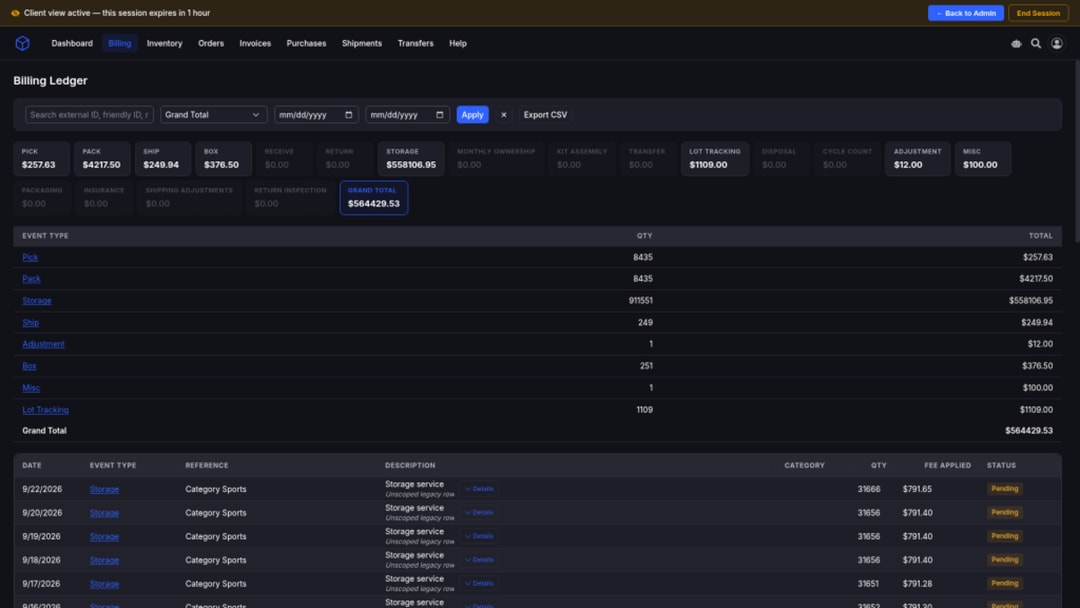Open the Inventory menu

pyautogui.click(x=164, y=43)
